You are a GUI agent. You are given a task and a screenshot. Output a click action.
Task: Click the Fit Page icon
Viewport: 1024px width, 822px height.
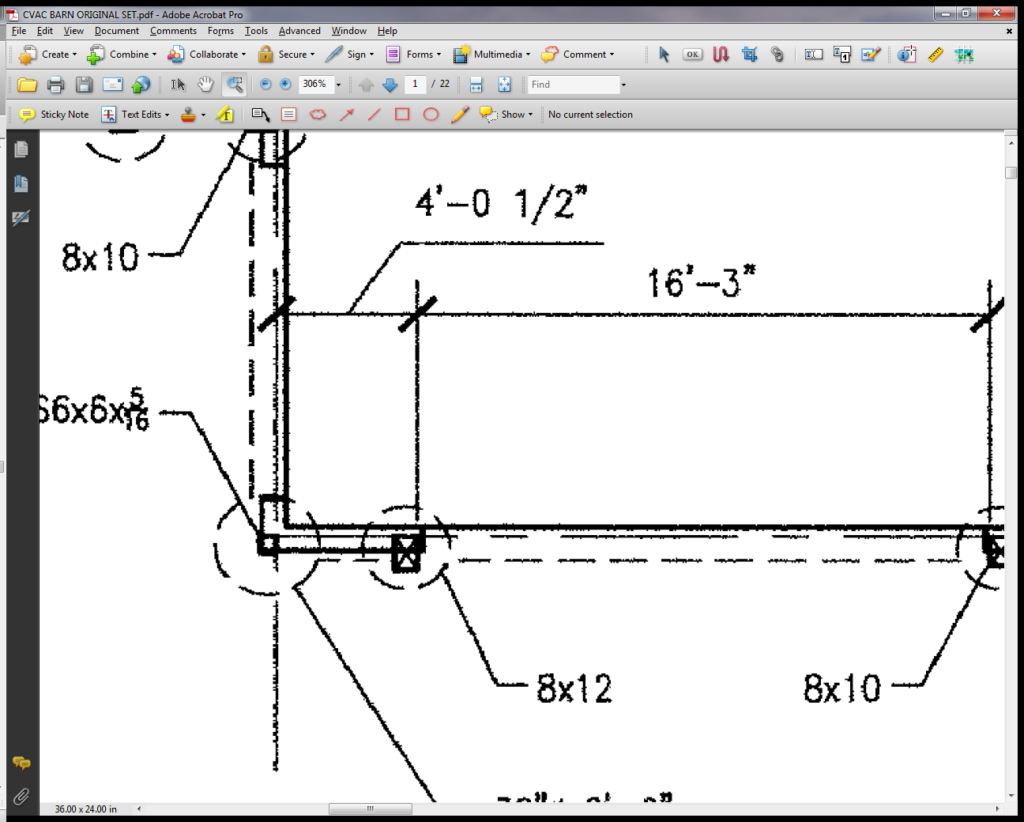coord(504,84)
